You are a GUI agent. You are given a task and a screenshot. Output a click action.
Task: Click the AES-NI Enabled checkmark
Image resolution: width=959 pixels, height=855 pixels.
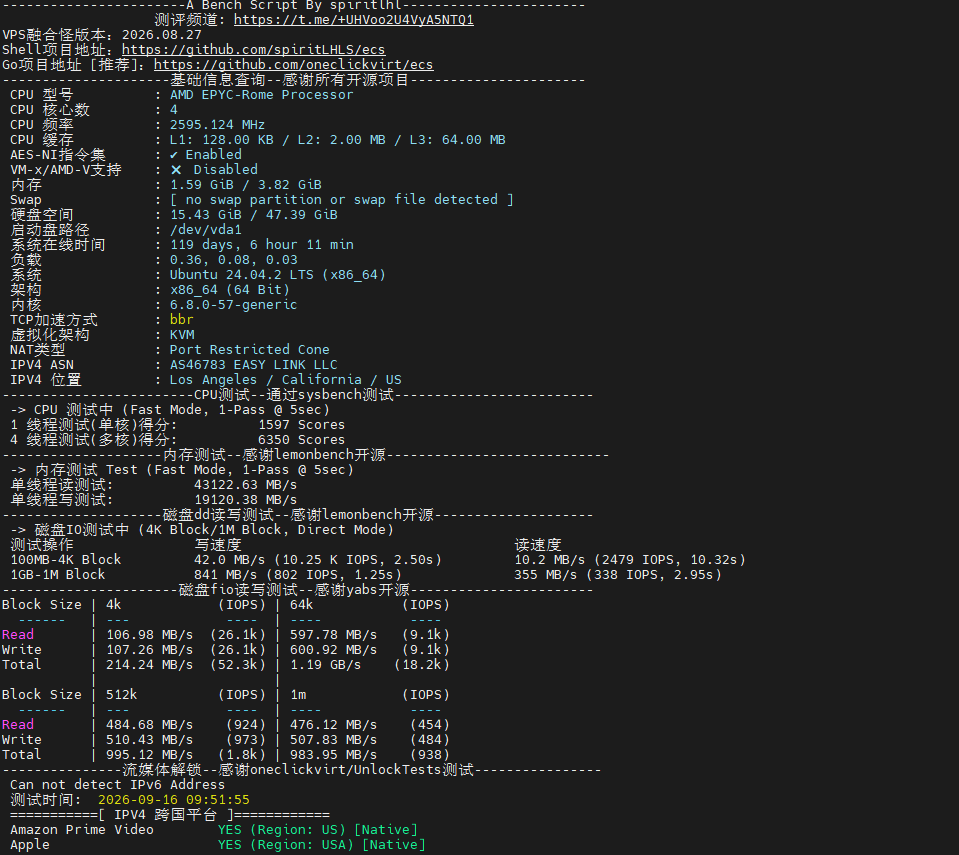point(174,155)
